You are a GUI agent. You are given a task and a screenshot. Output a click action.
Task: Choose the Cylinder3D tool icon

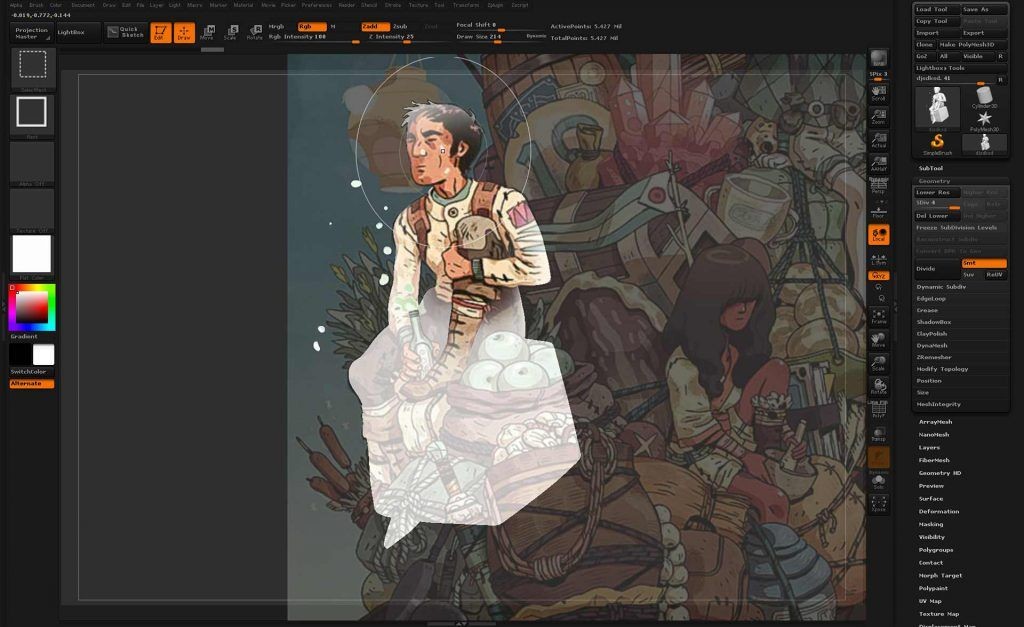coord(984,96)
